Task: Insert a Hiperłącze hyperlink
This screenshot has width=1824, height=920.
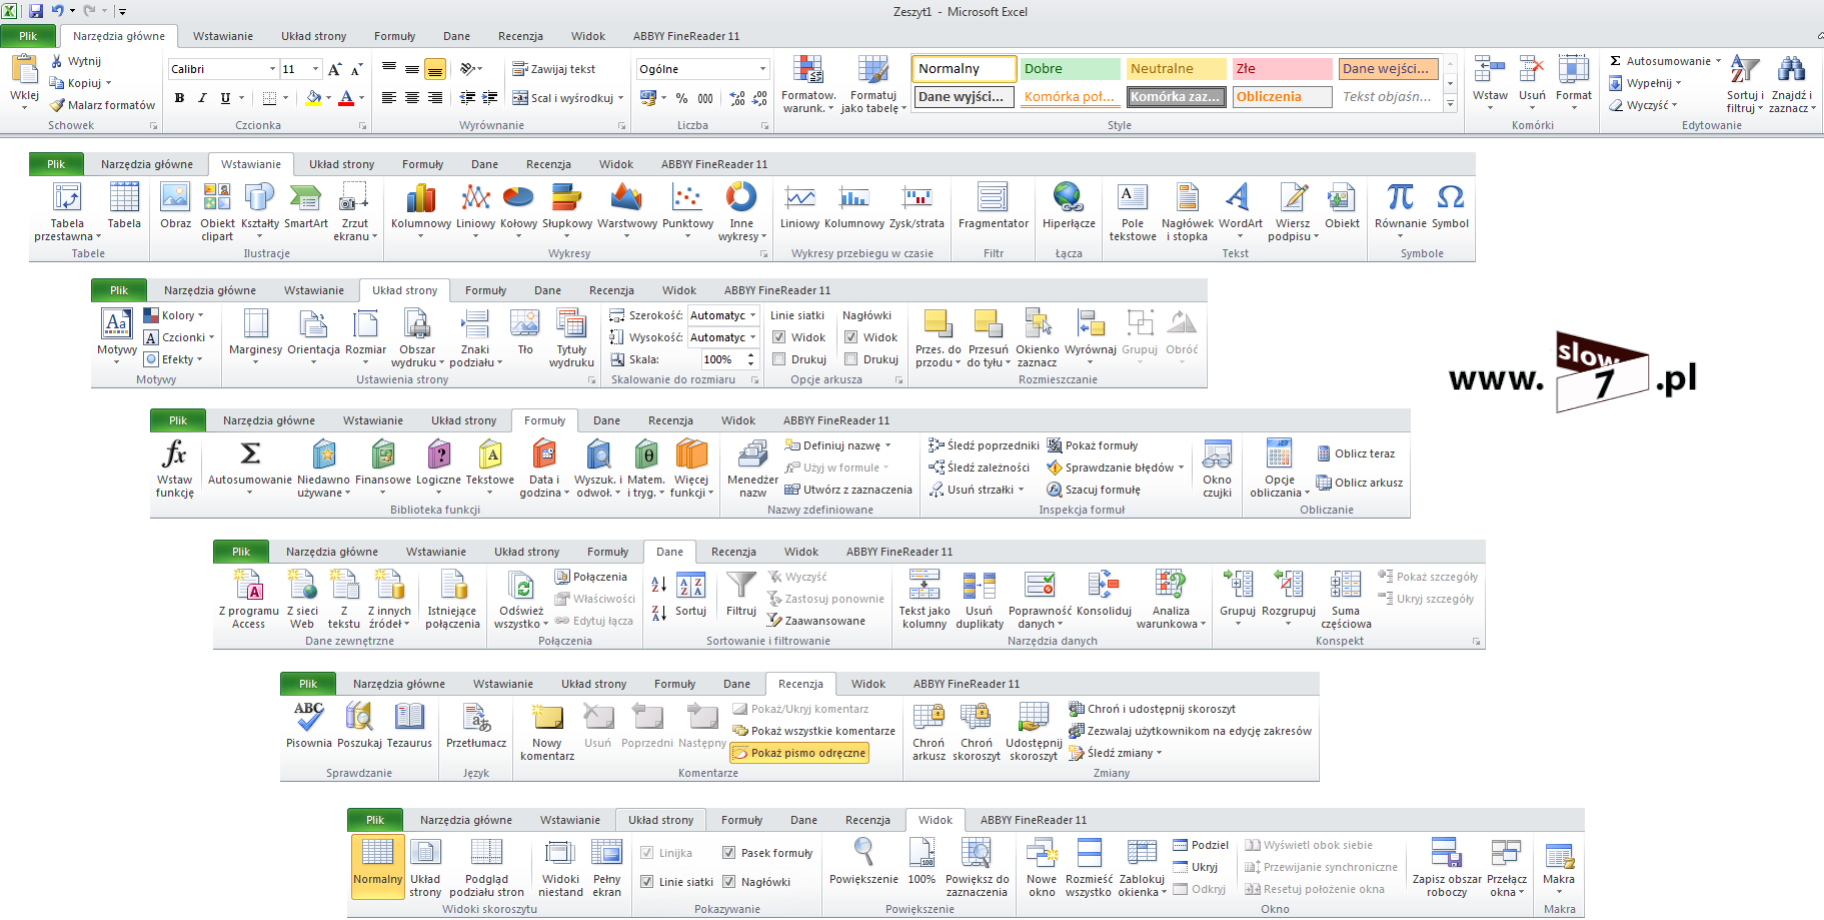Action: click(1068, 206)
